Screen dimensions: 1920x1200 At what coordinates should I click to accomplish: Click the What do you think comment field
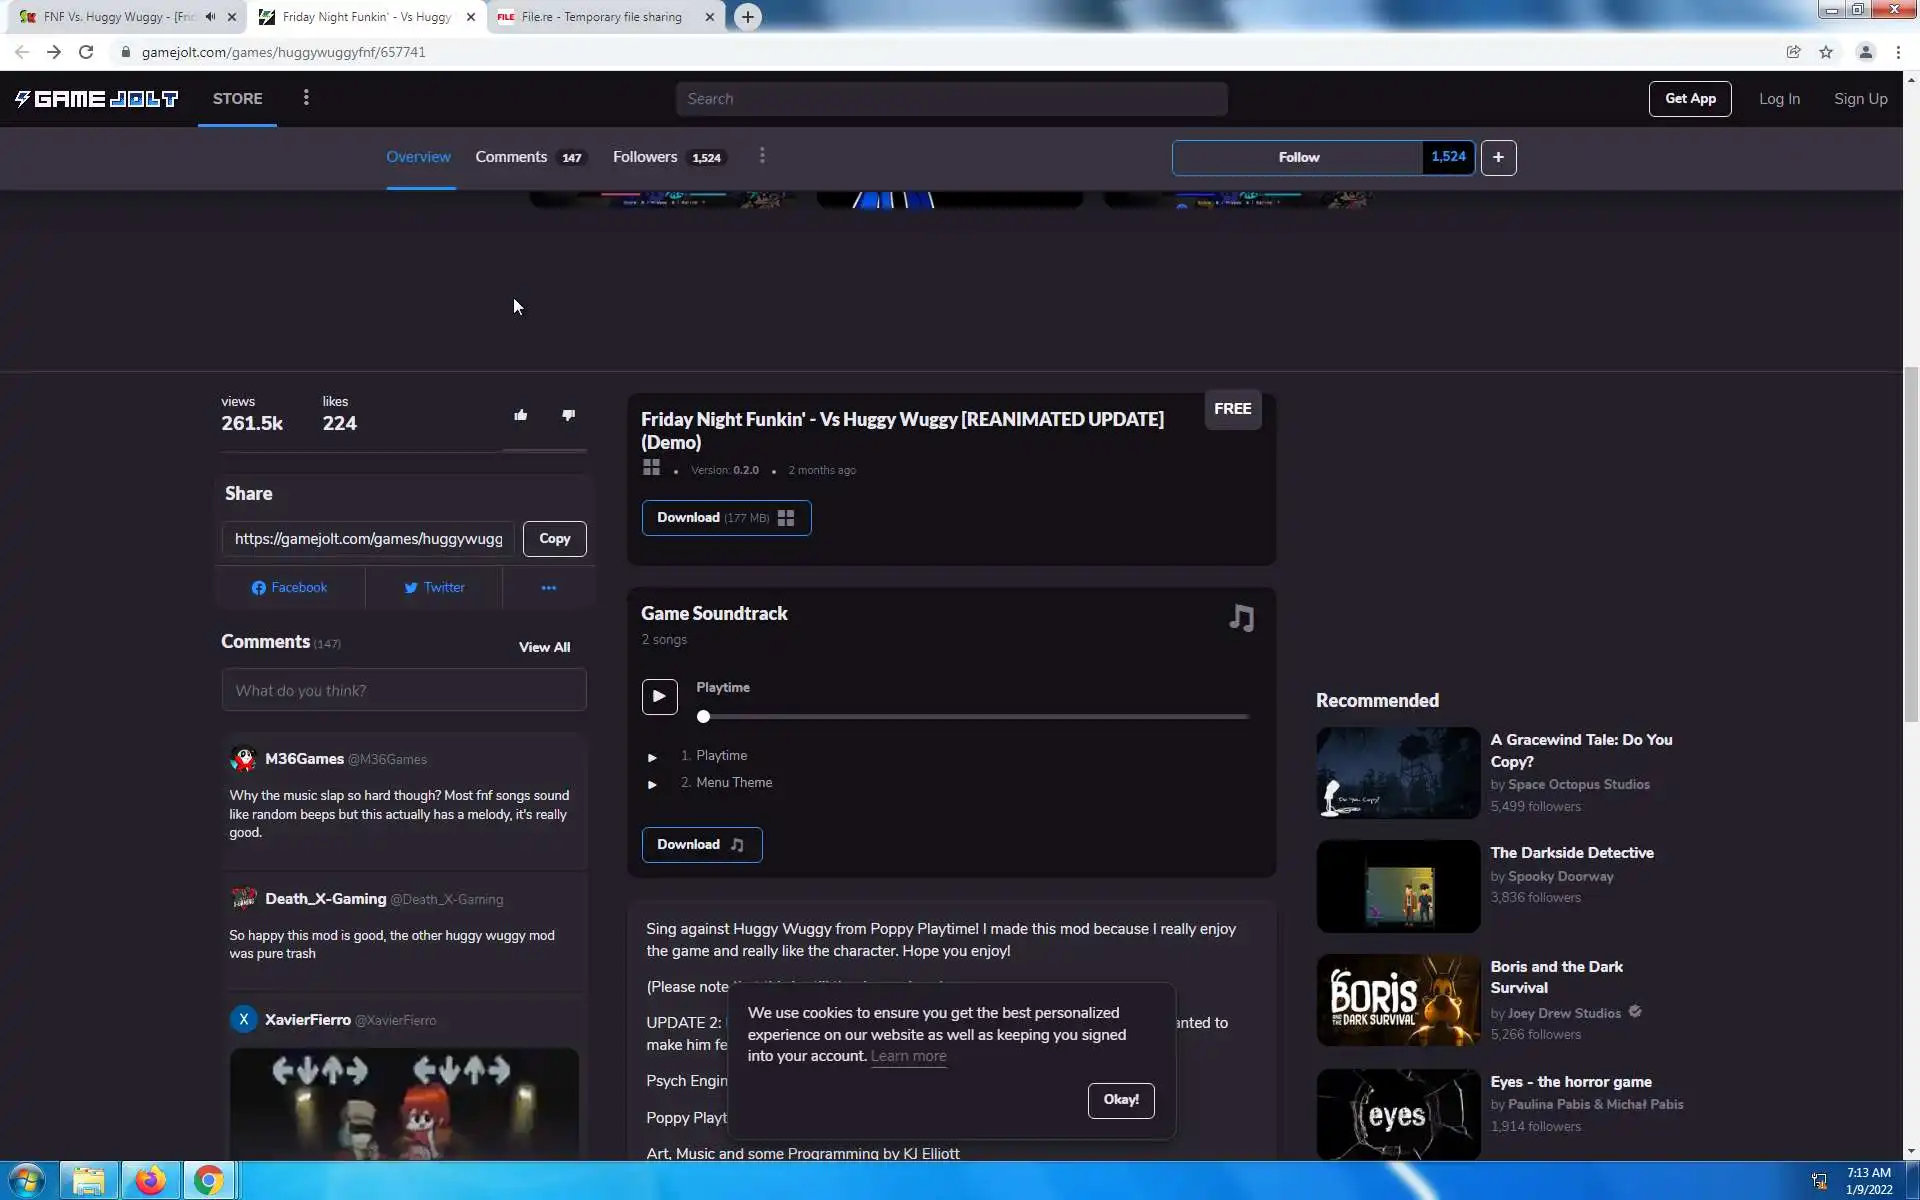click(403, 690)
